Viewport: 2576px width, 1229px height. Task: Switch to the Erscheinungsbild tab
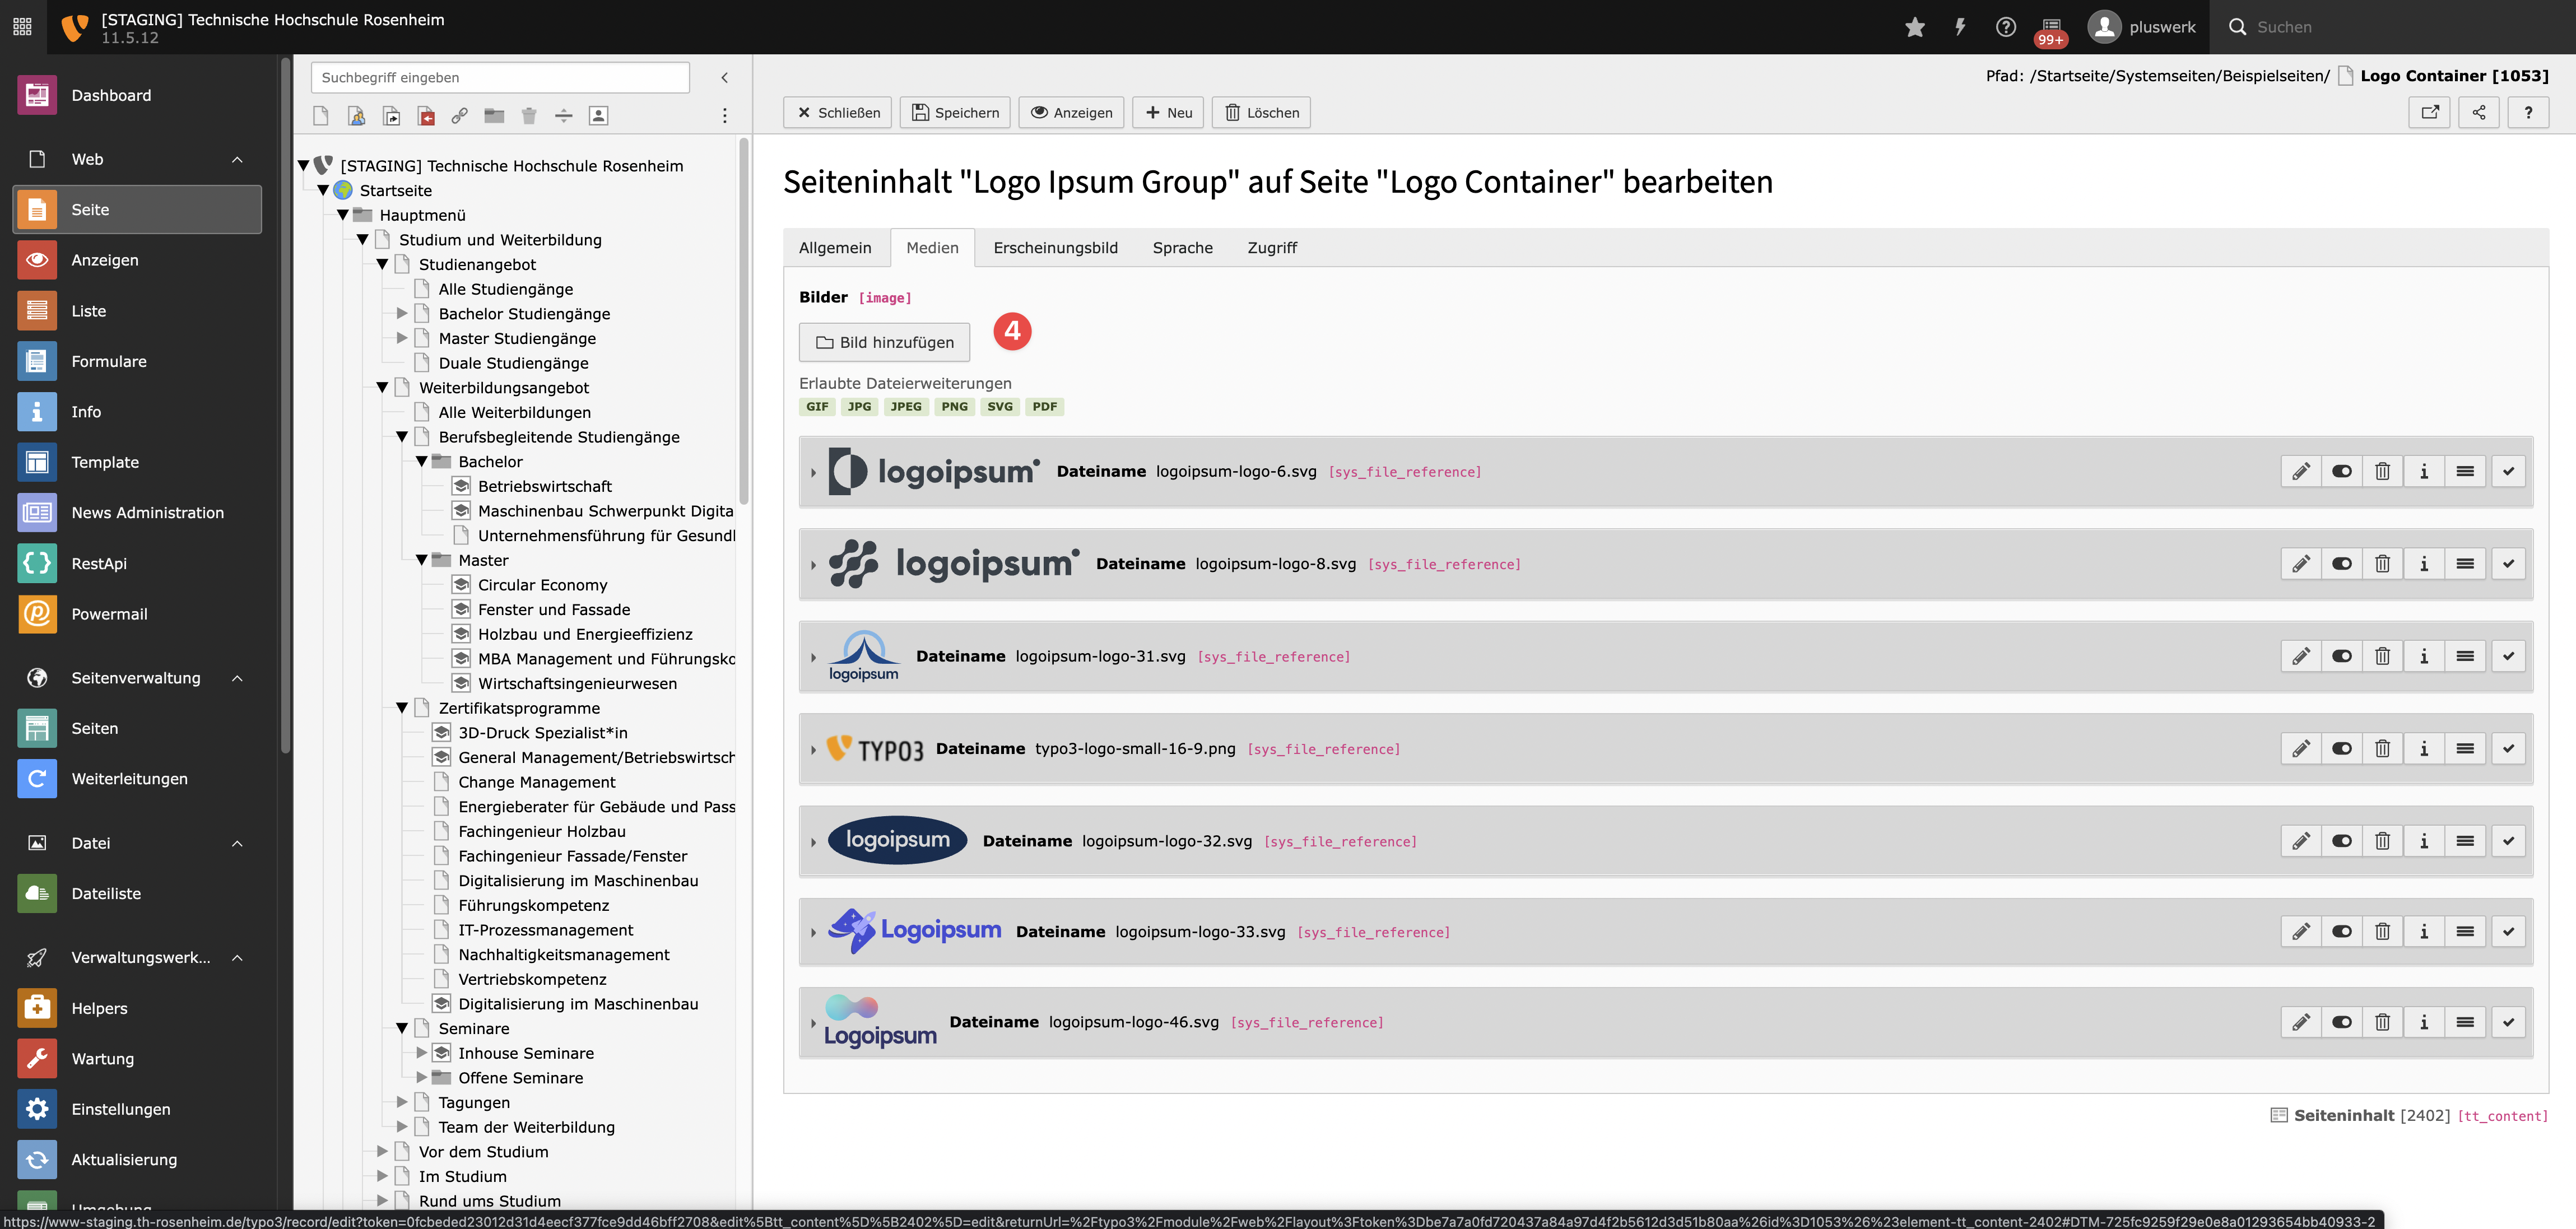pyautogui.click(x=1055, y=248)
